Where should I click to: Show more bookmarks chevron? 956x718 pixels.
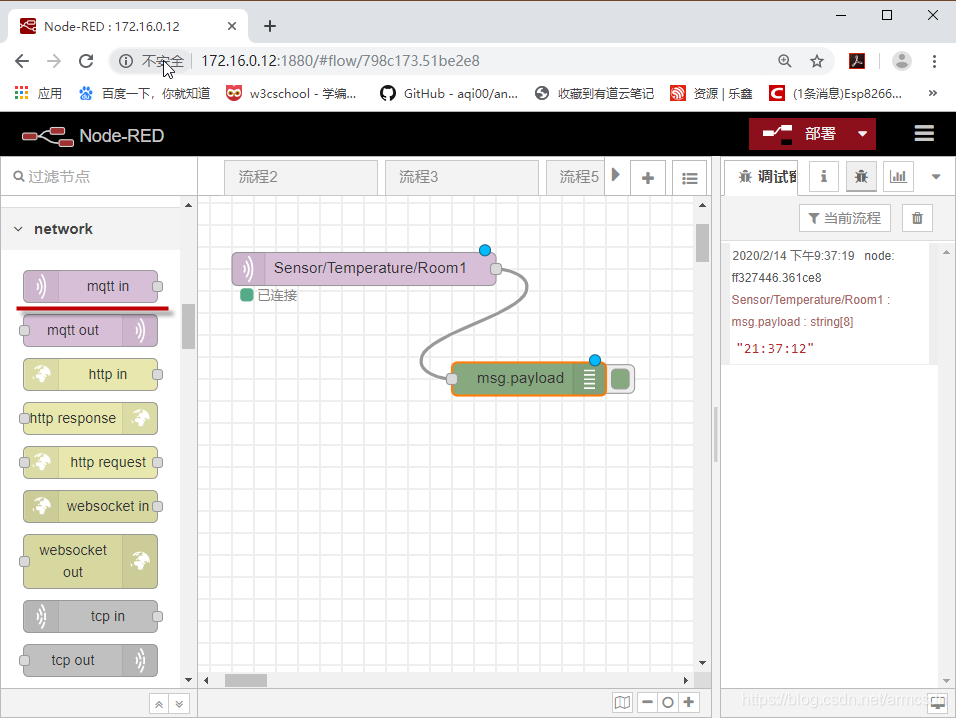[x=932, y=93]
